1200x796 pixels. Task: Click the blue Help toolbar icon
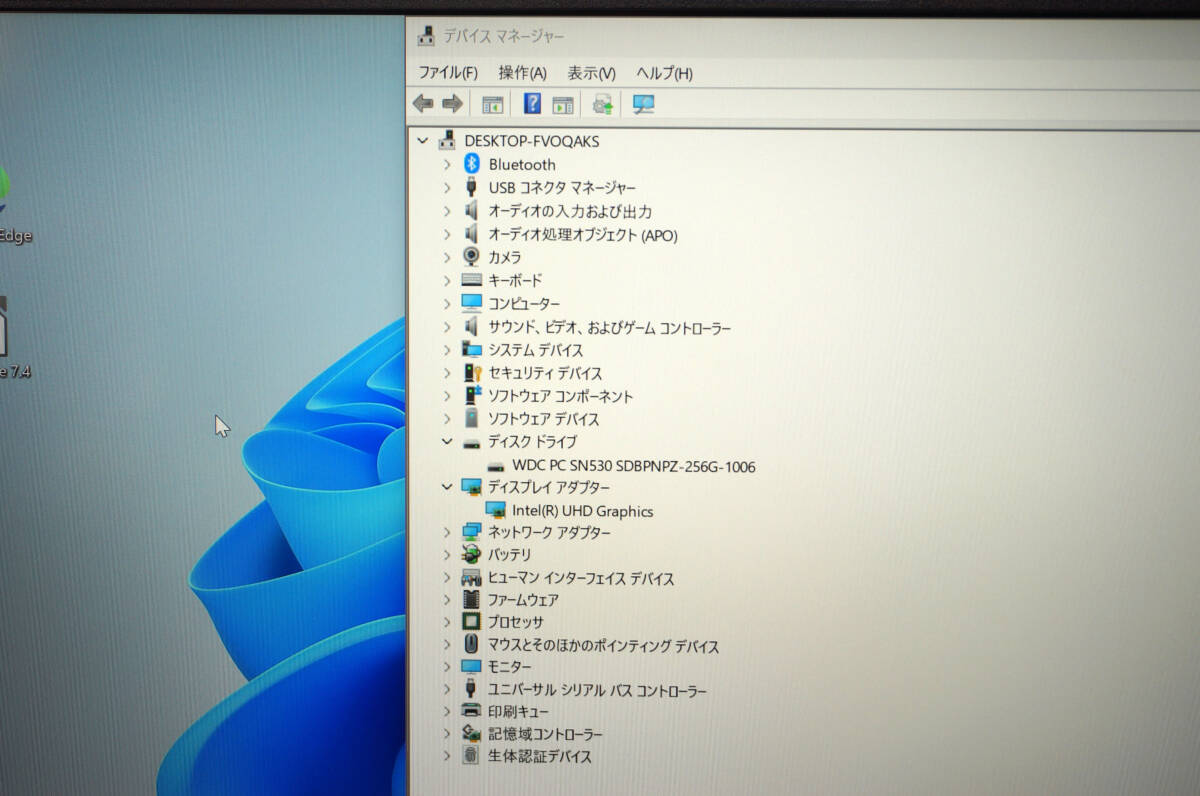point(532,103)
